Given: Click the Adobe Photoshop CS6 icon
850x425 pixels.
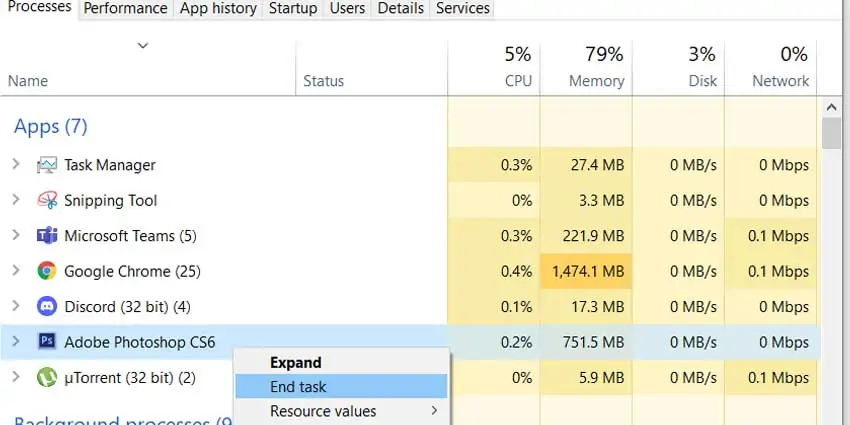Looking at the screenshot, I should click(x=47, y=342).
